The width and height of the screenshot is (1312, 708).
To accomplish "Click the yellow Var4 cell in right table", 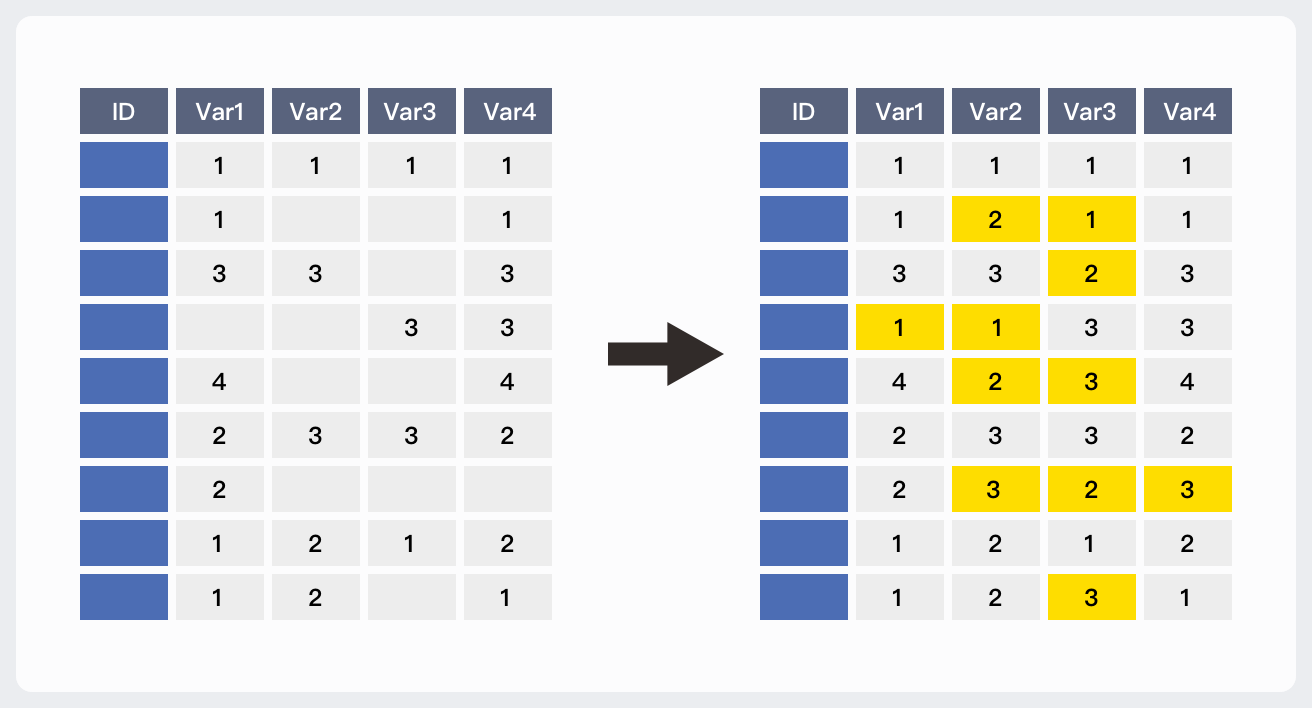I will [x=1187, y=489].
